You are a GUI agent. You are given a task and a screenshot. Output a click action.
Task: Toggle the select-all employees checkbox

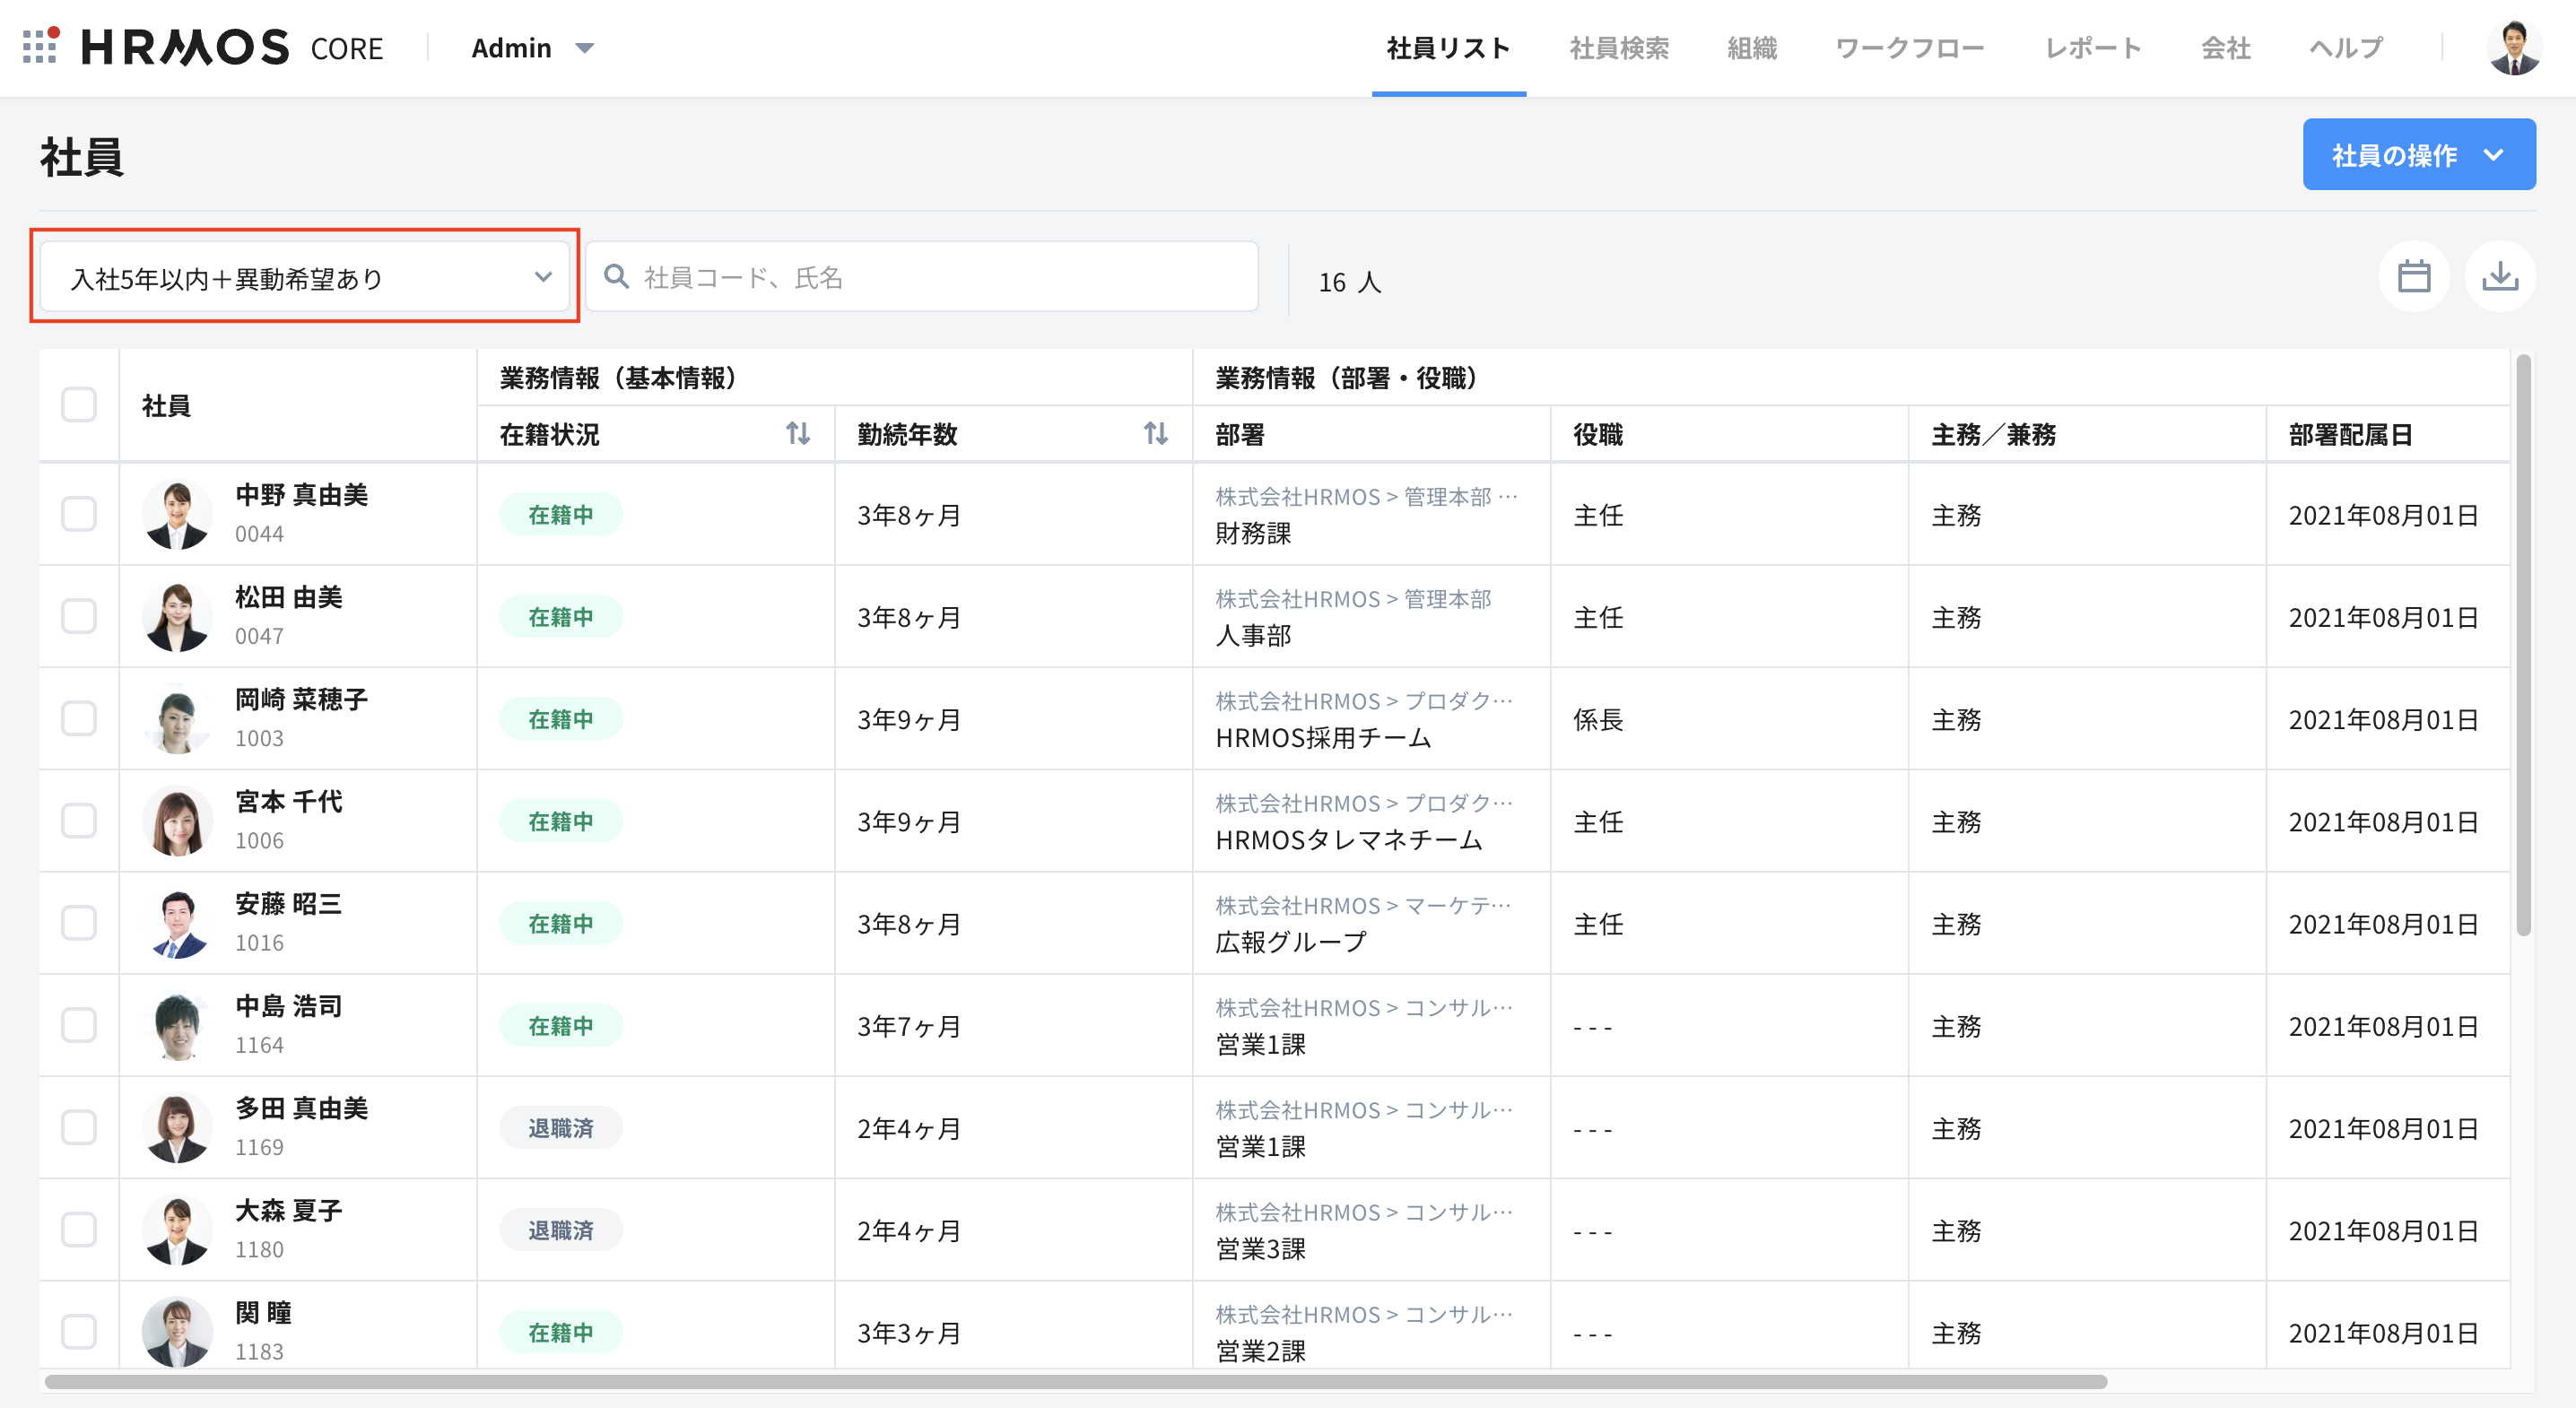(x=79, y=405)
